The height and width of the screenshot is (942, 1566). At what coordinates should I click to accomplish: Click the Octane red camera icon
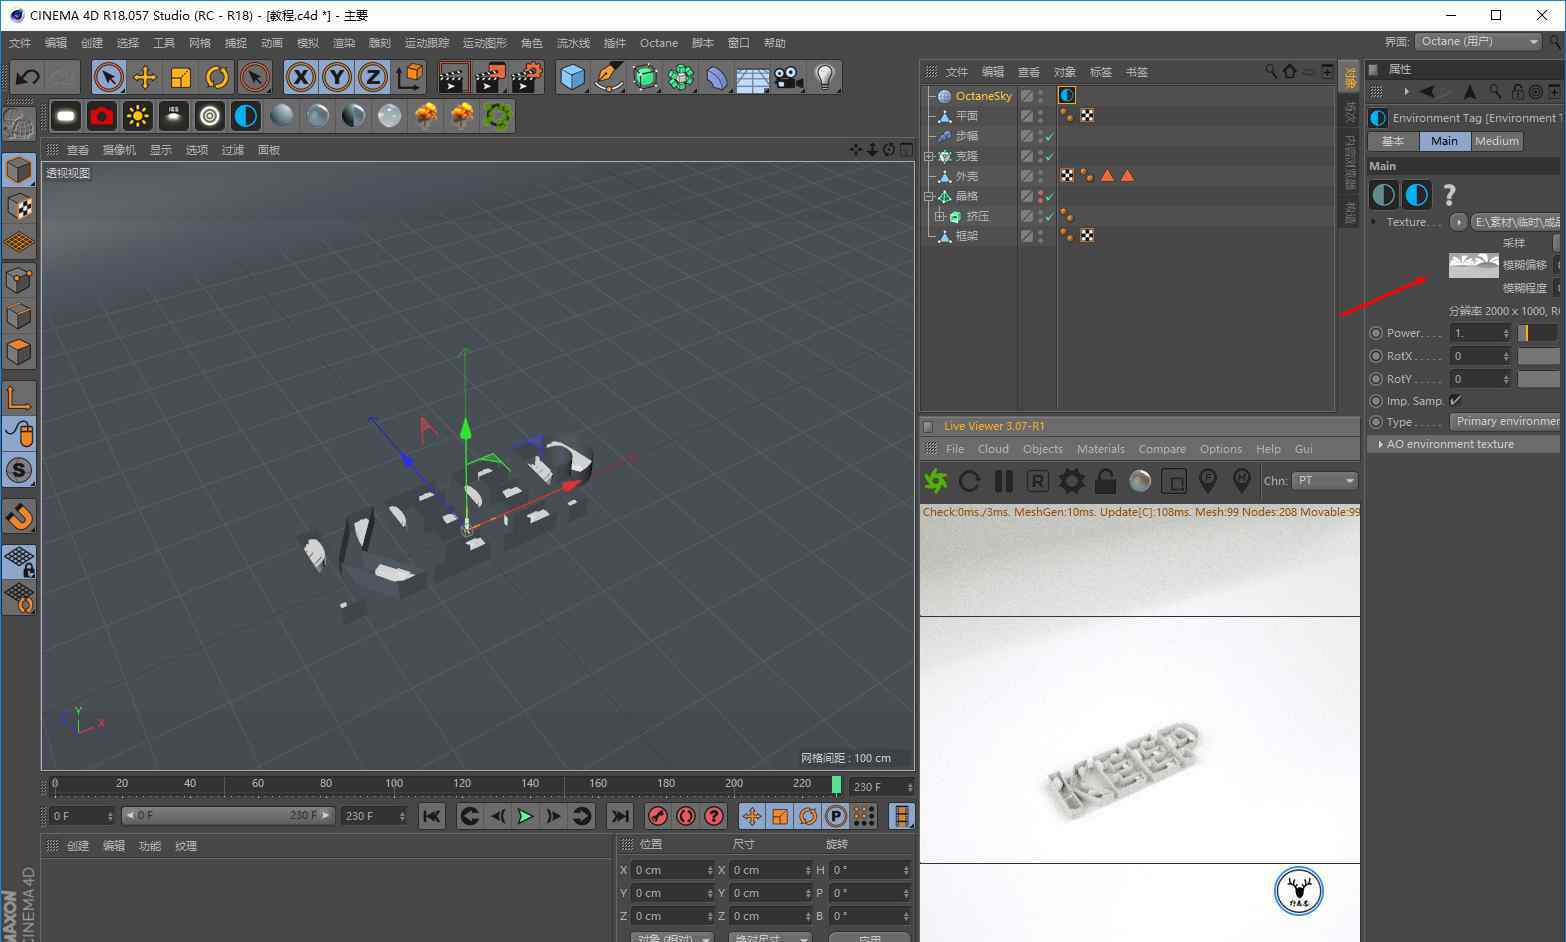point(102,116)
